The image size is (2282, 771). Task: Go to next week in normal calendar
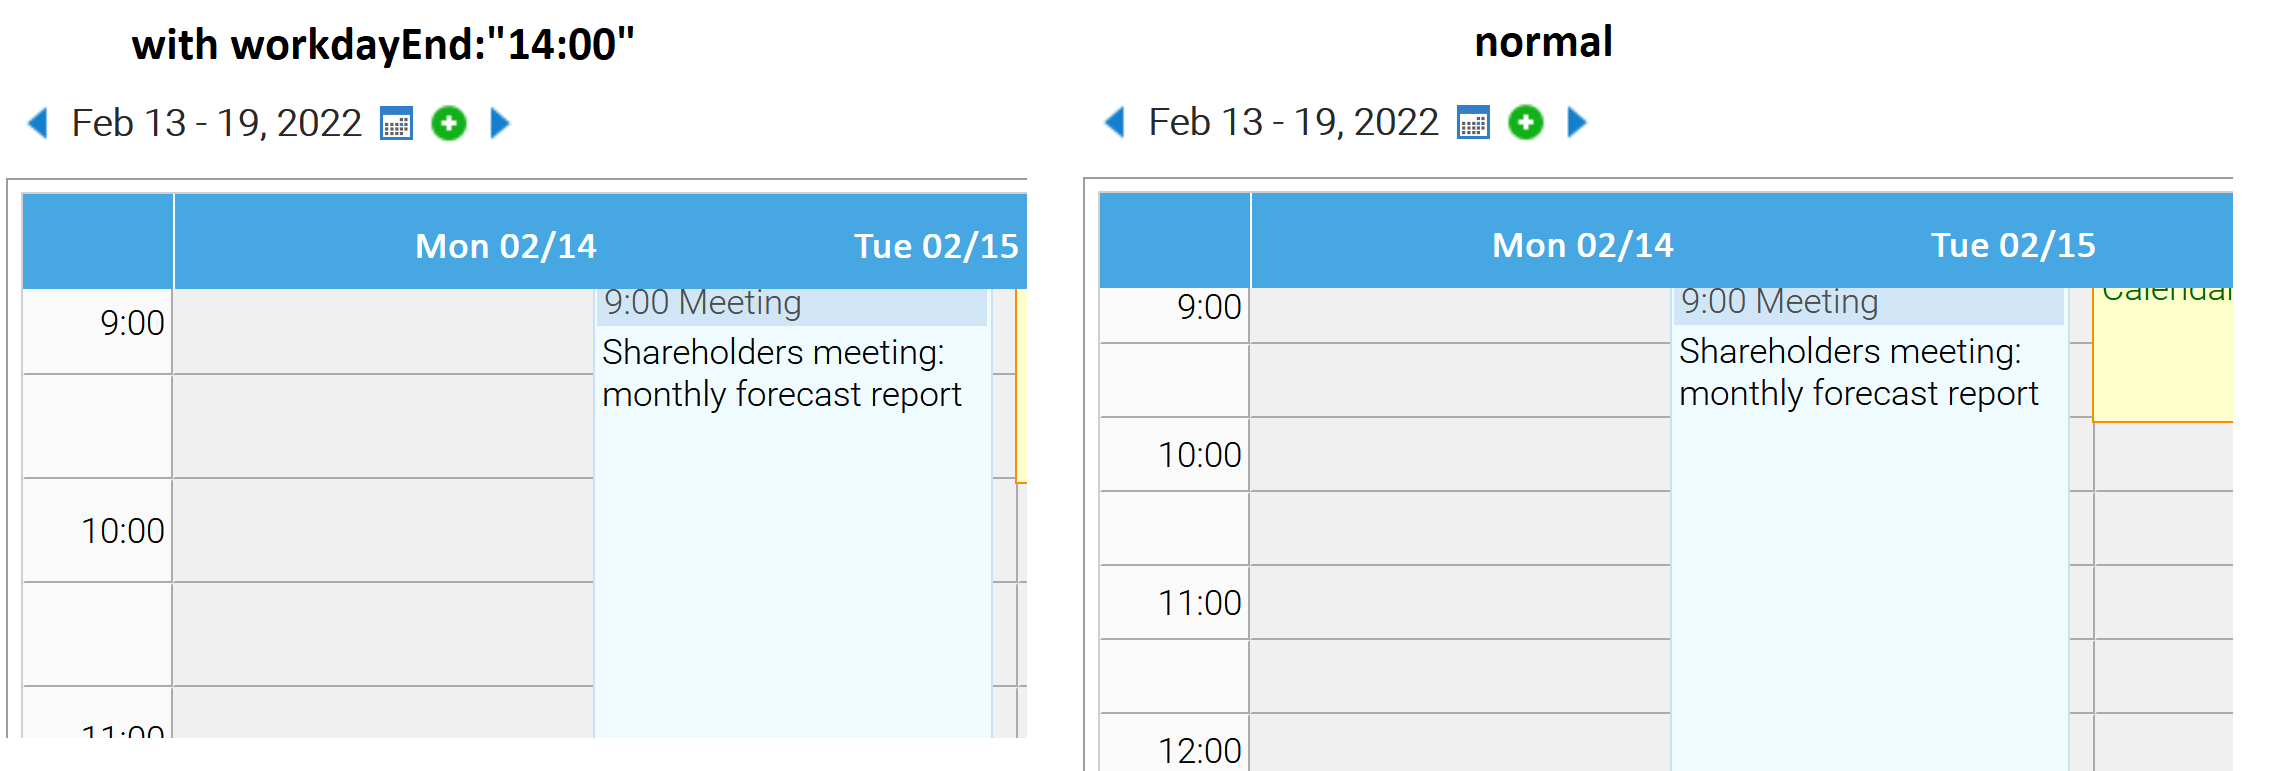click(1577, 122)
